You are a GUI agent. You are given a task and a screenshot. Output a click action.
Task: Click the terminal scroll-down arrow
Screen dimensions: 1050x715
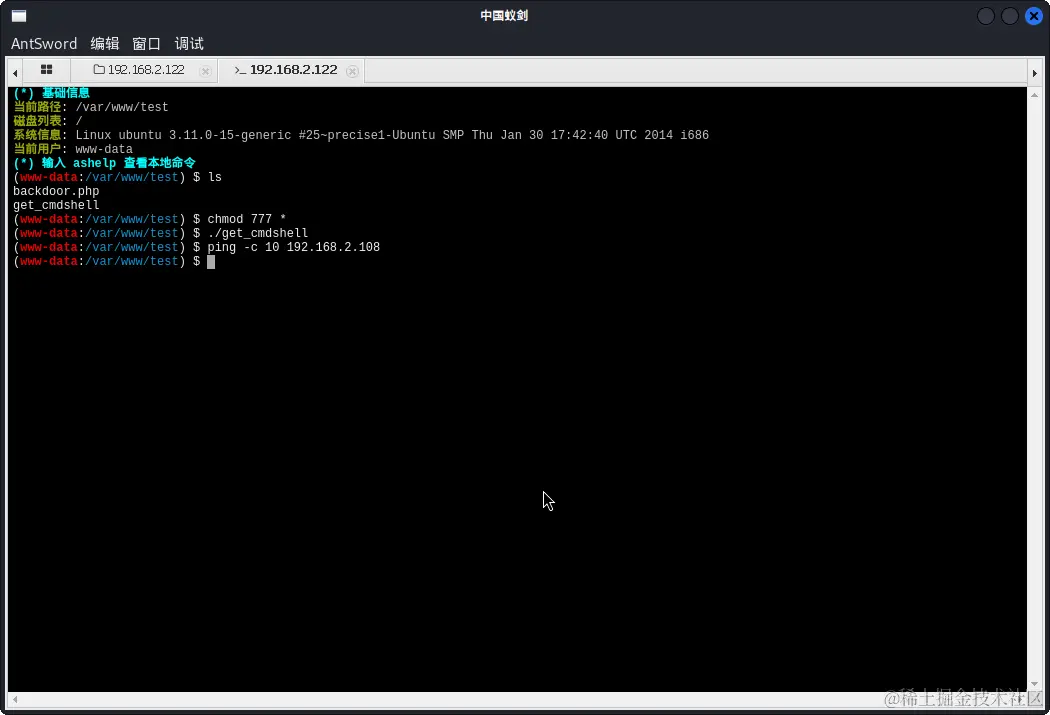click(1035, 684)
